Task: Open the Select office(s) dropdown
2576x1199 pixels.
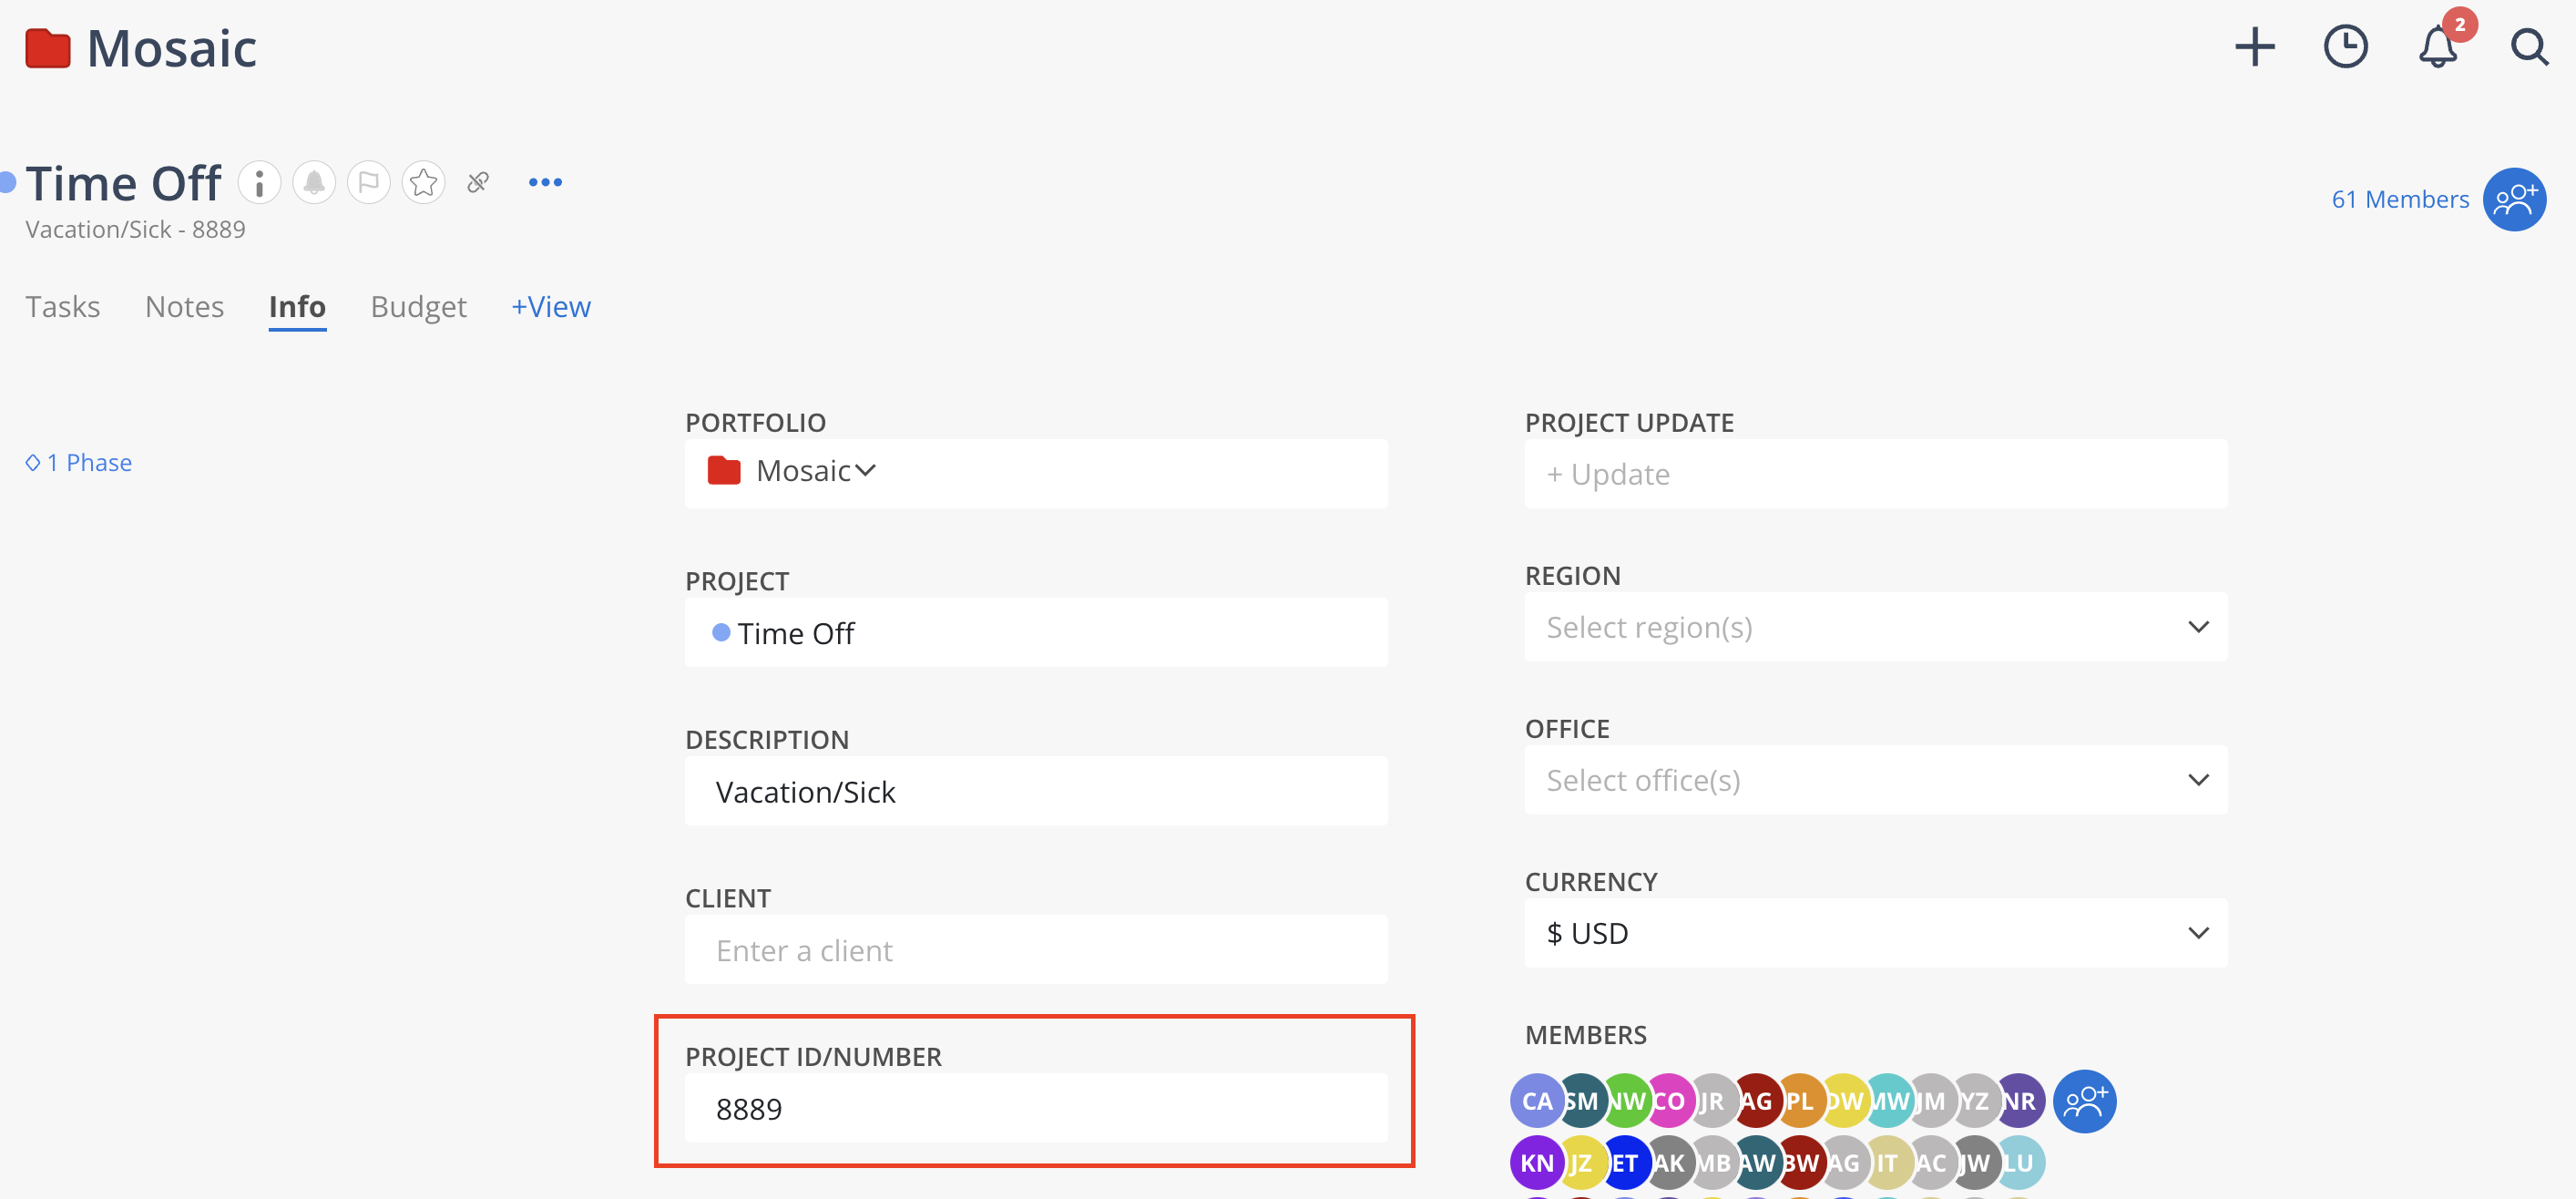Action: [1876, 779]
